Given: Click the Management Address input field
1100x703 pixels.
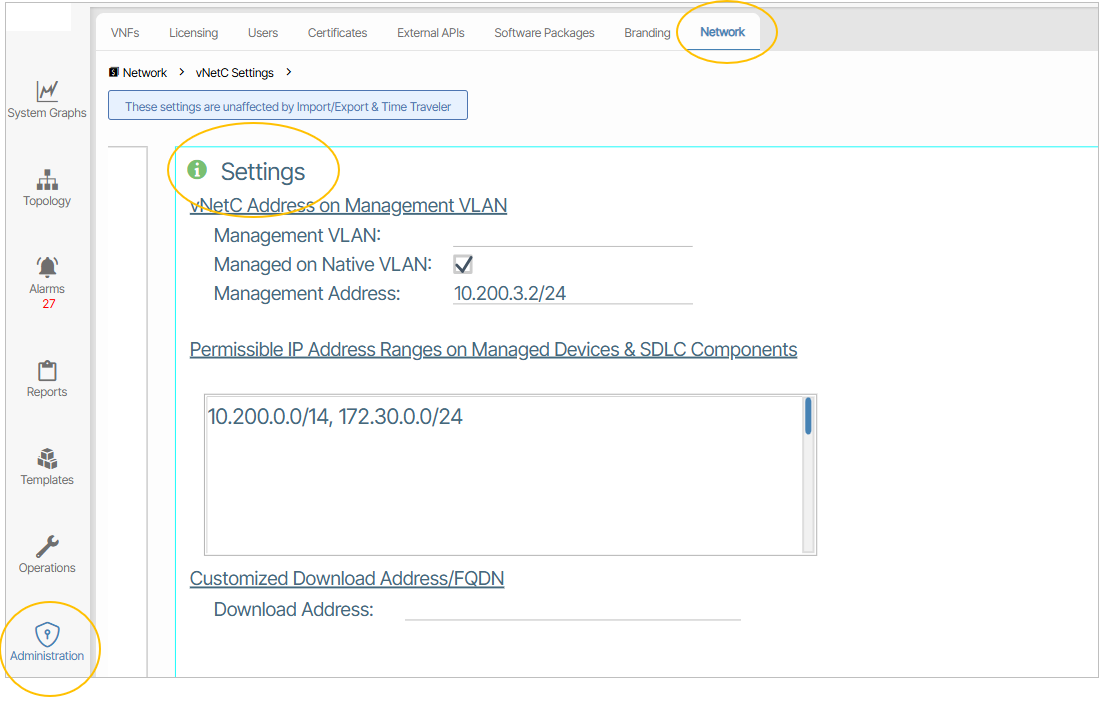Looking at the screenshot, I should tap(572, 294).
